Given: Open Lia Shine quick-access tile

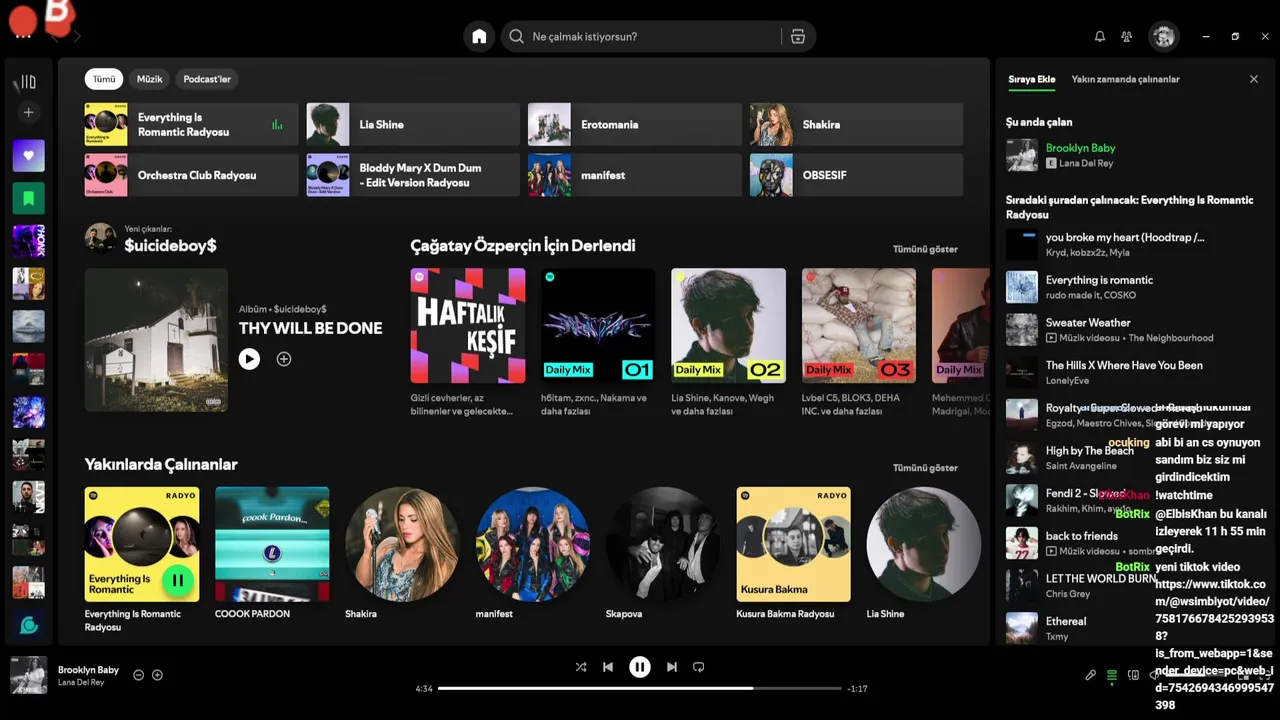Looking at the screenshot, I should point(413,125).
